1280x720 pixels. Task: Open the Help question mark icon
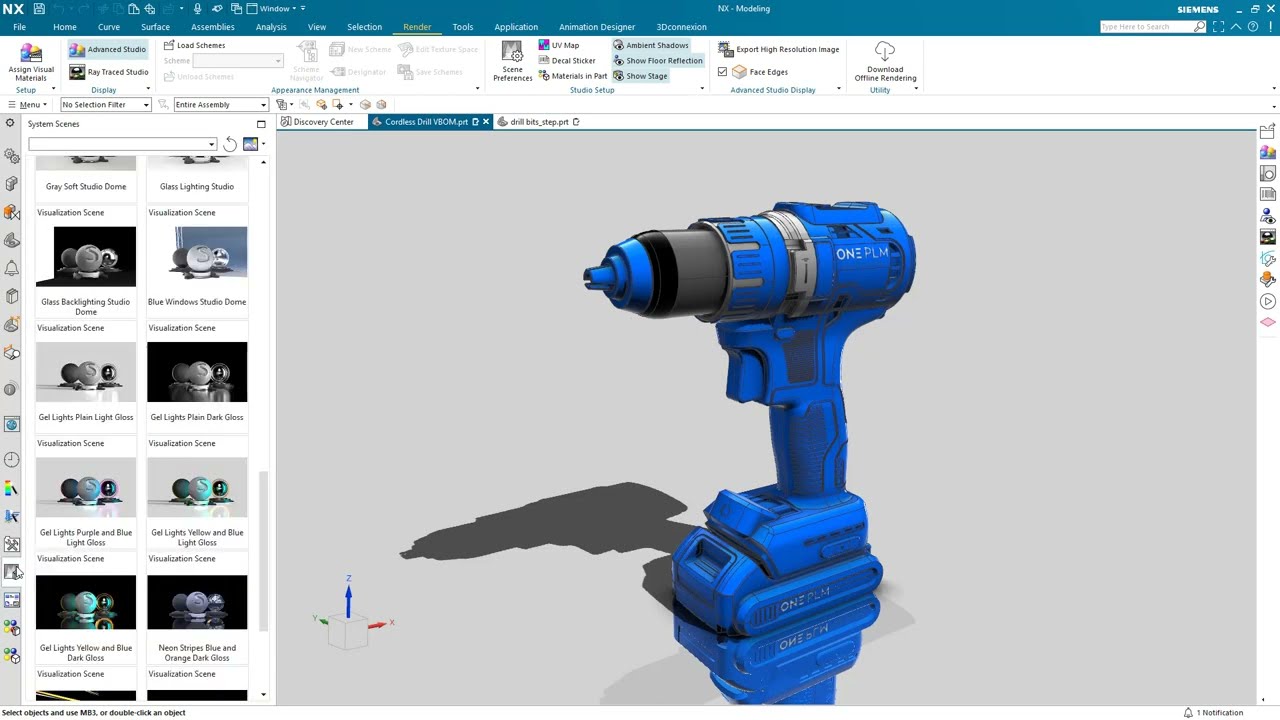(1254, 27)
